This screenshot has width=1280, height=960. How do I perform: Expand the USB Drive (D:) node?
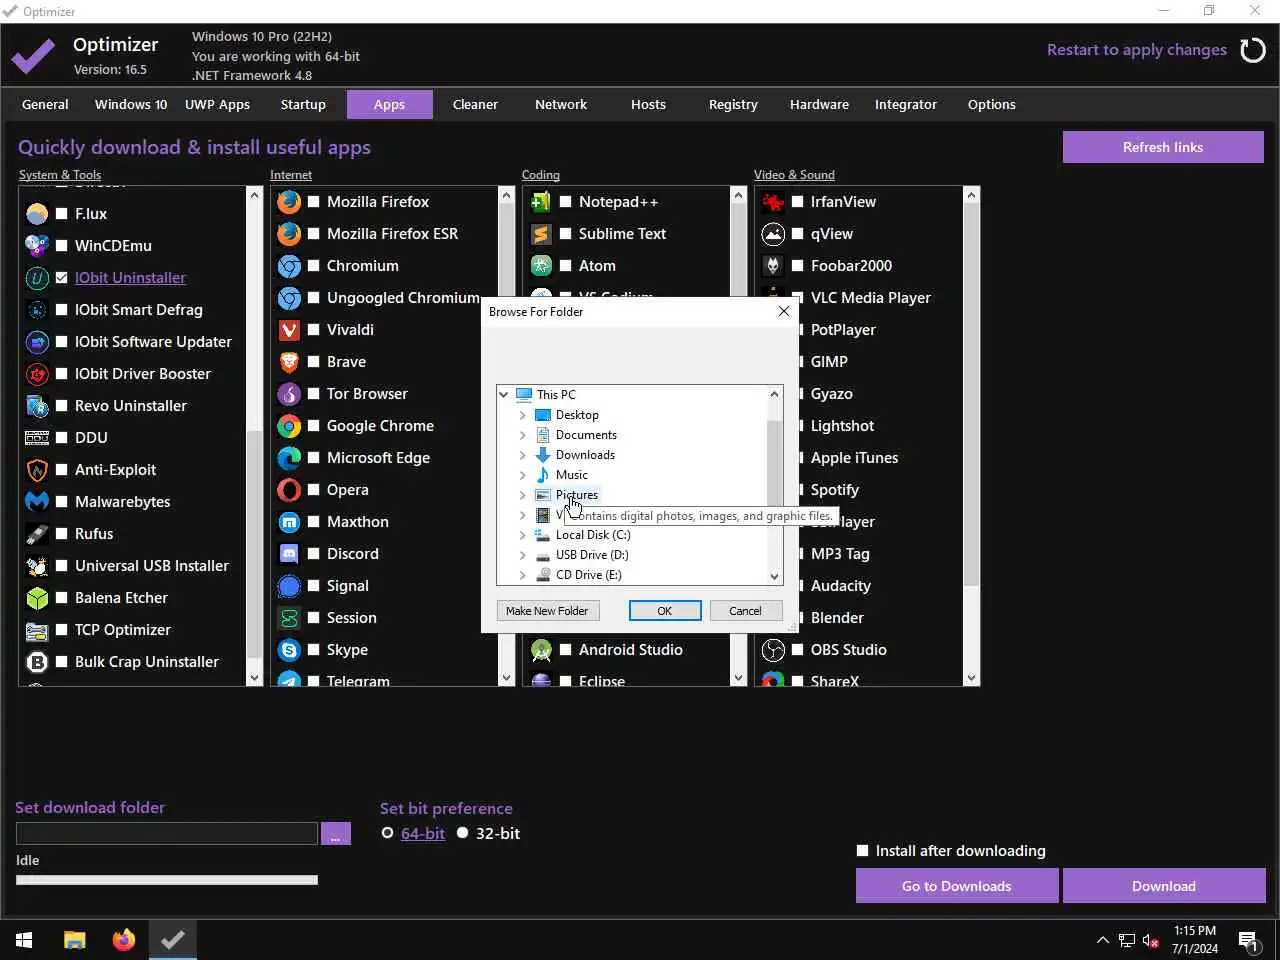coord(523,555)
